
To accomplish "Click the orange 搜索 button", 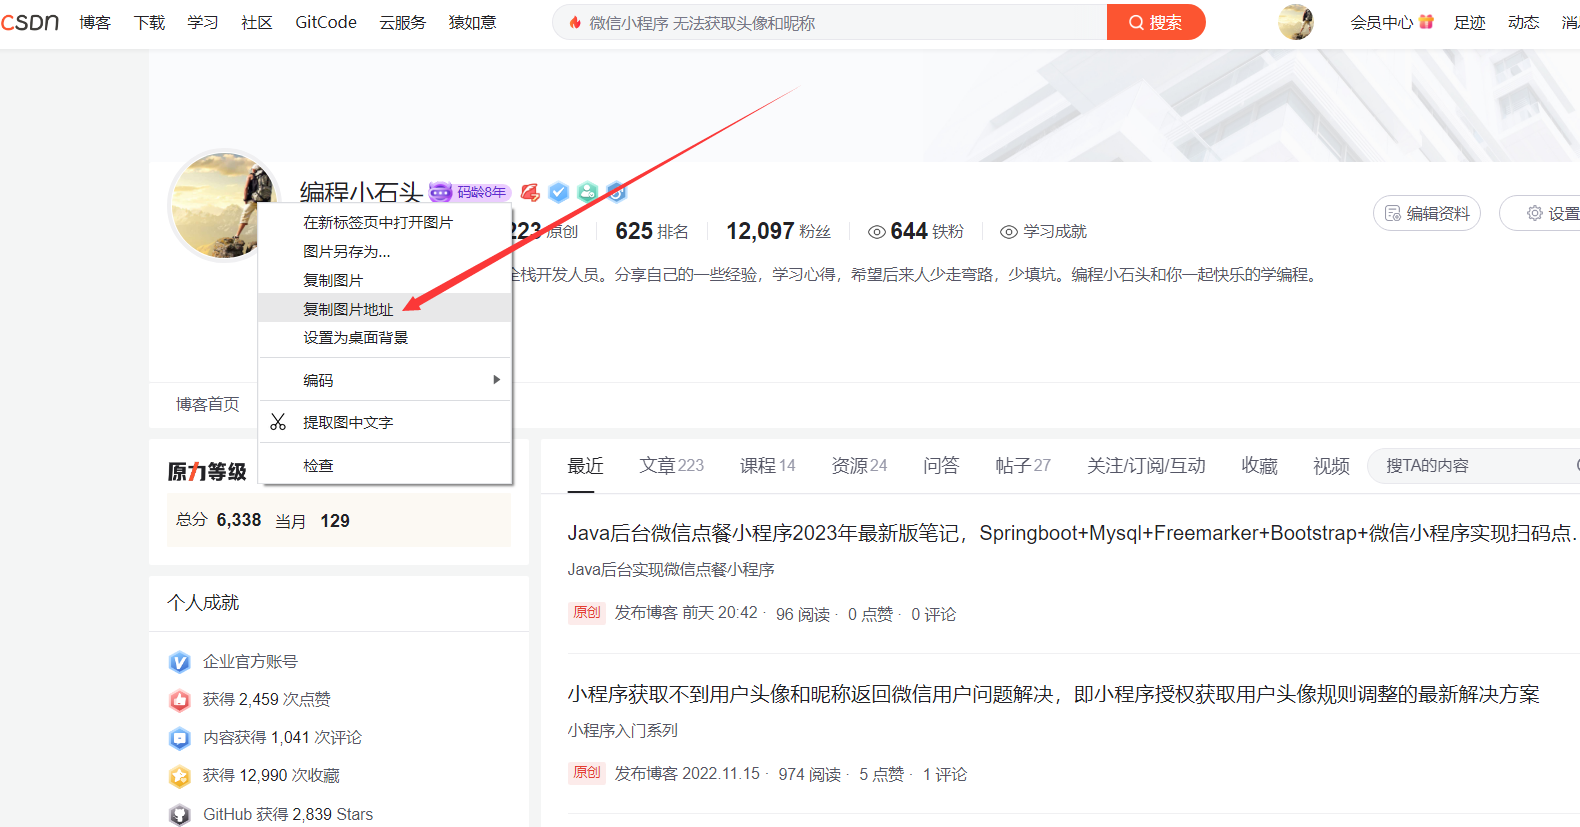I will (x=1156, y=22).
